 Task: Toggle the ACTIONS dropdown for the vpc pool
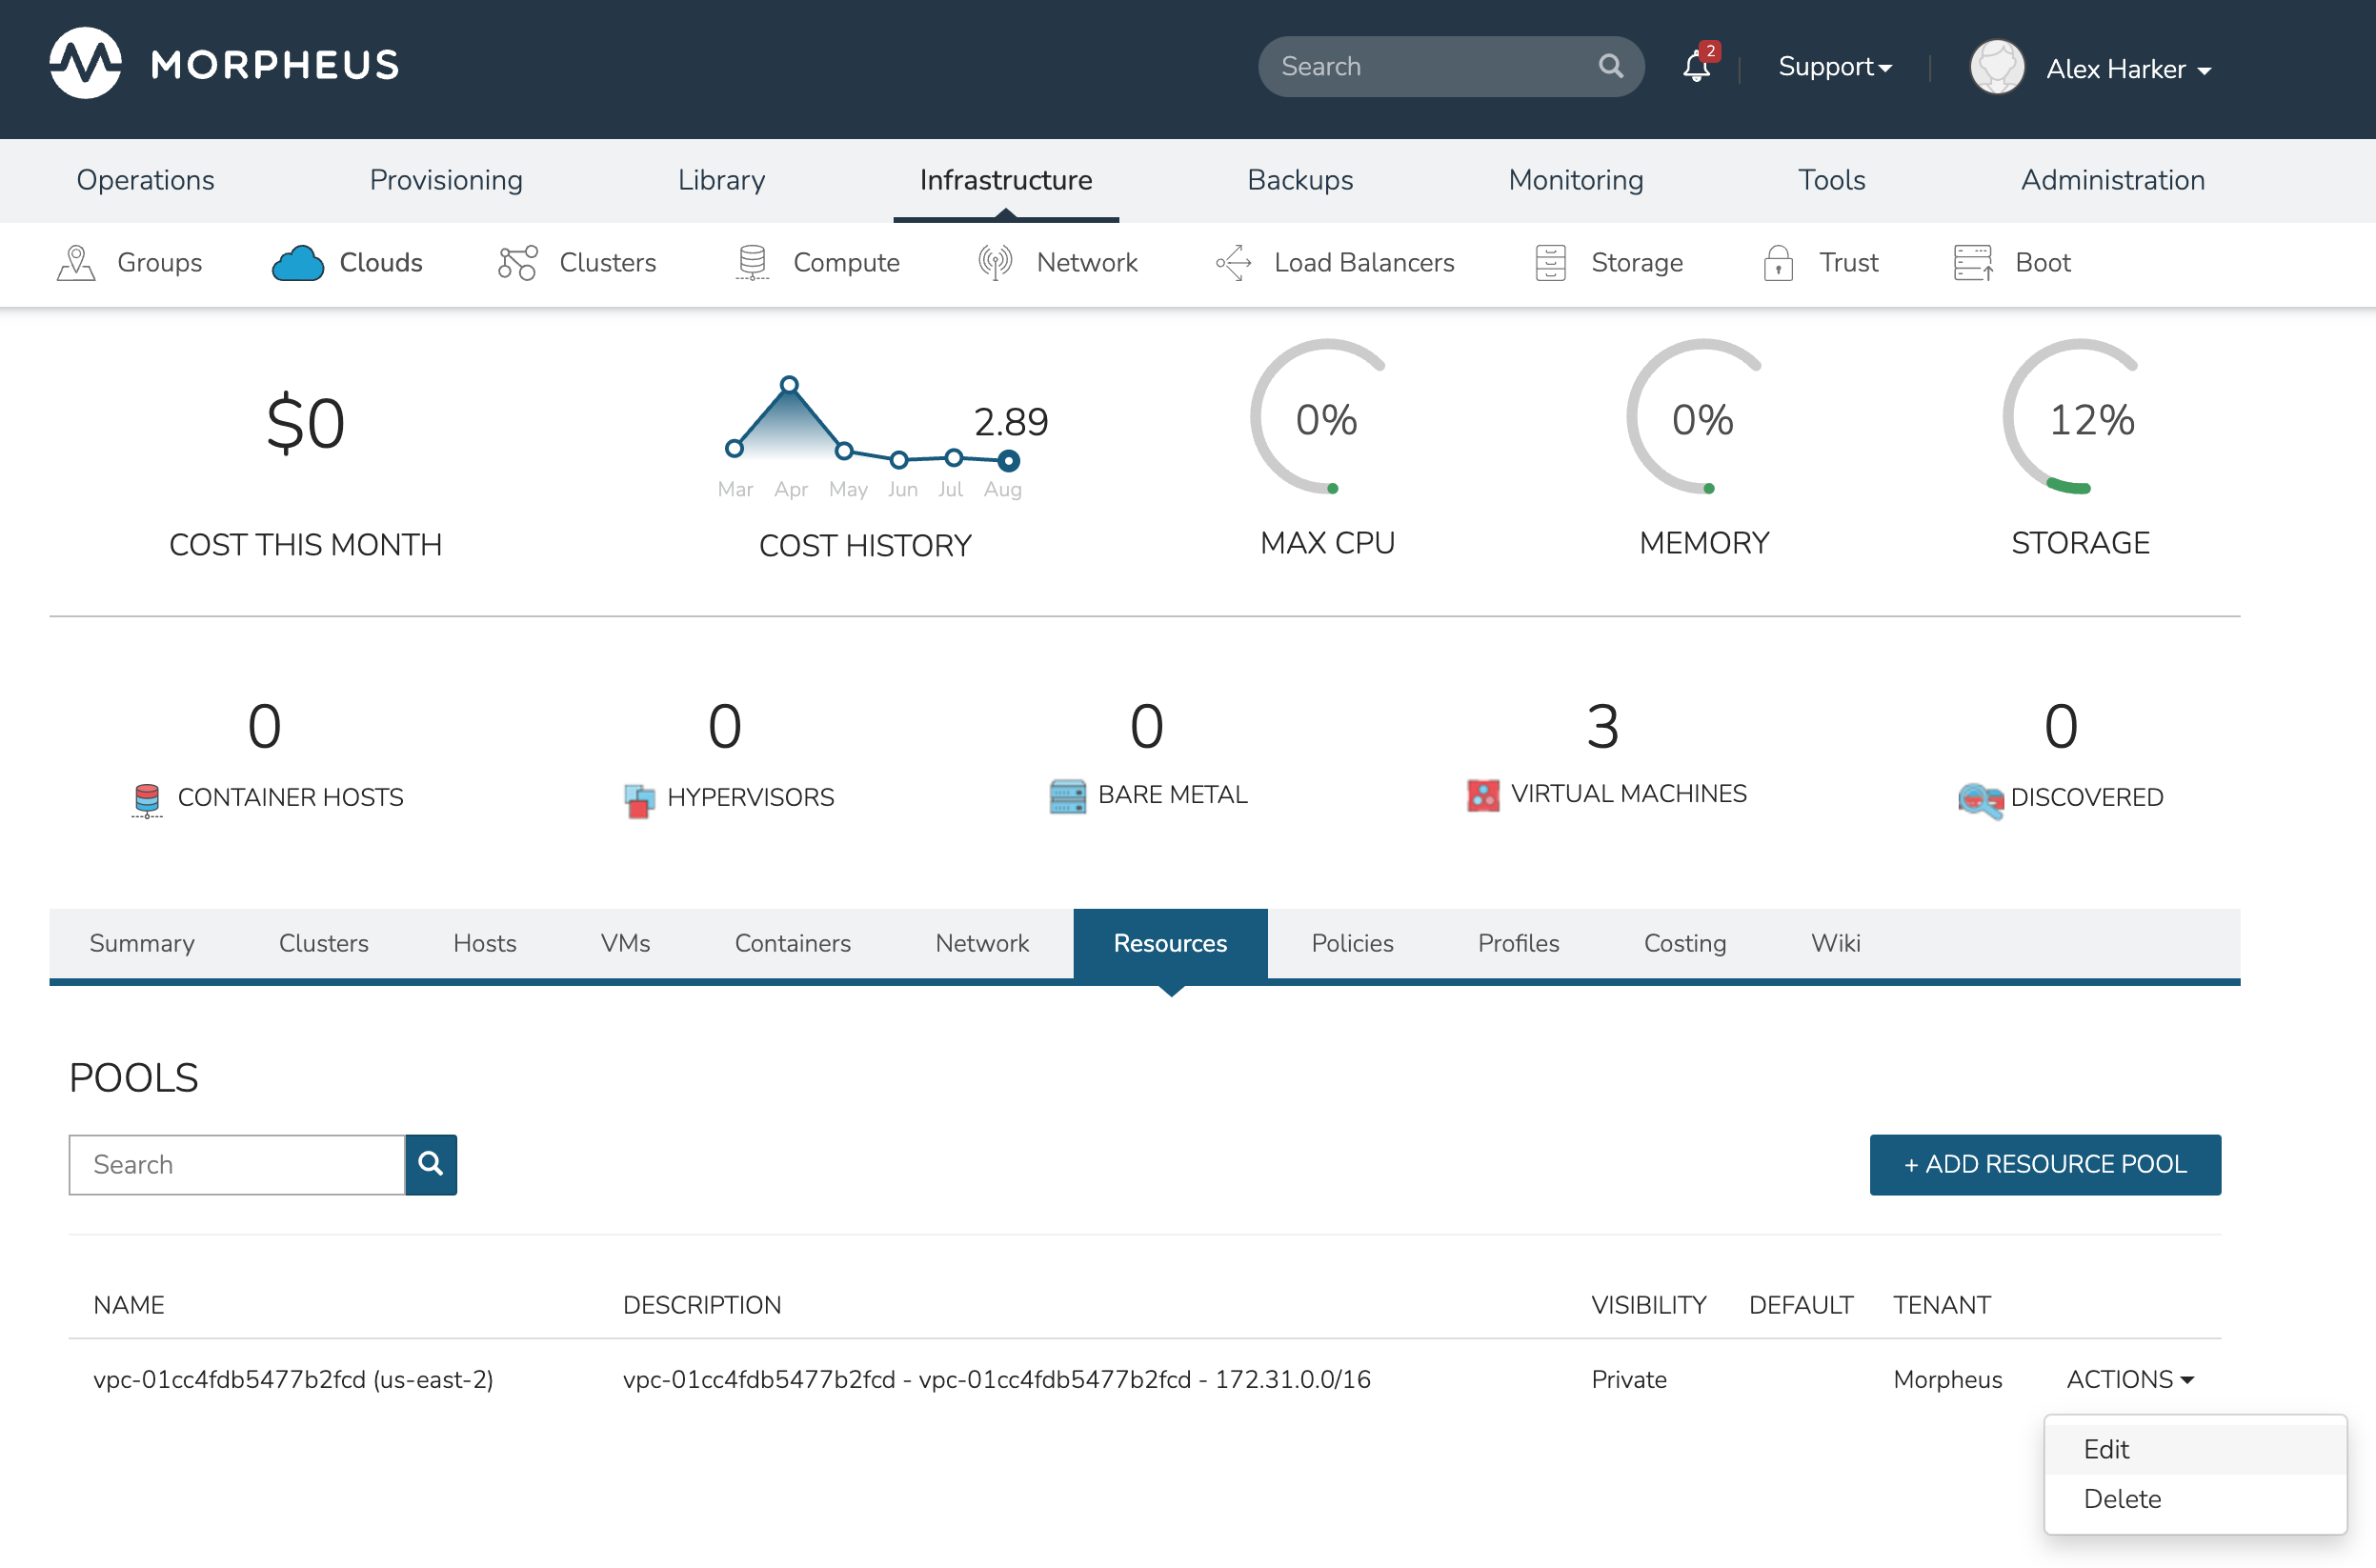click(2129, 1379)
